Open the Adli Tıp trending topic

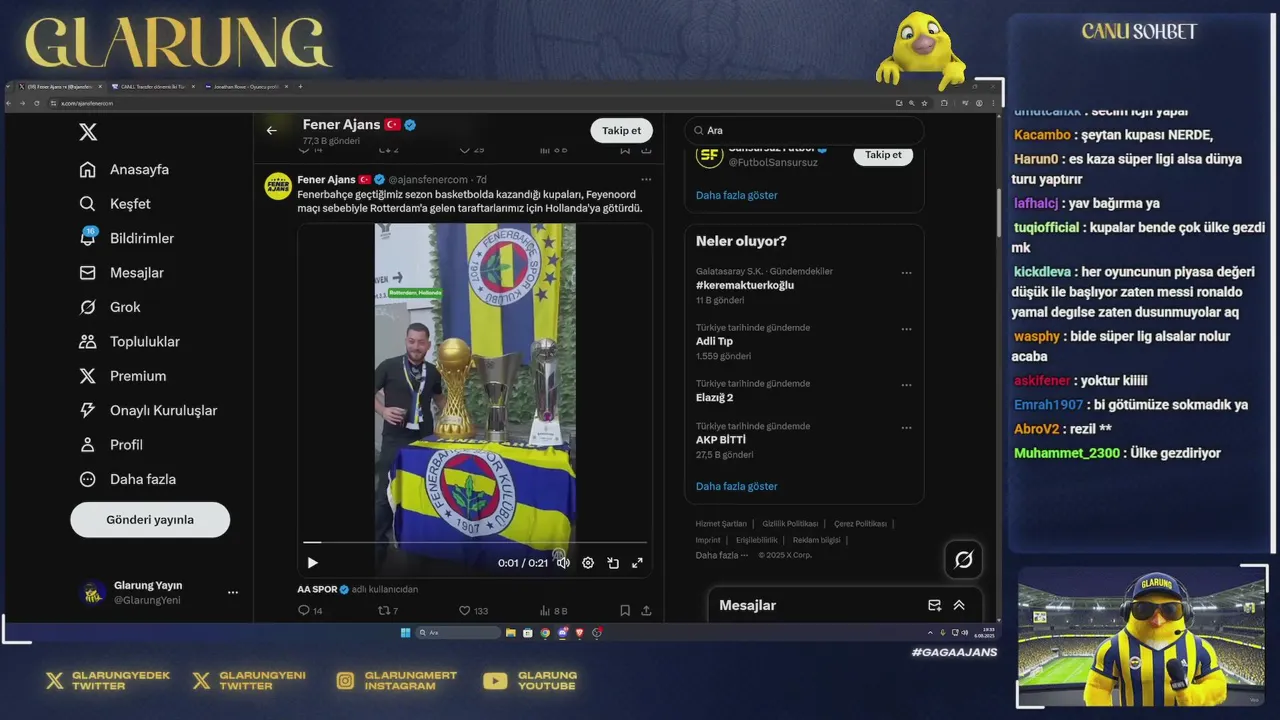[714, 341]
